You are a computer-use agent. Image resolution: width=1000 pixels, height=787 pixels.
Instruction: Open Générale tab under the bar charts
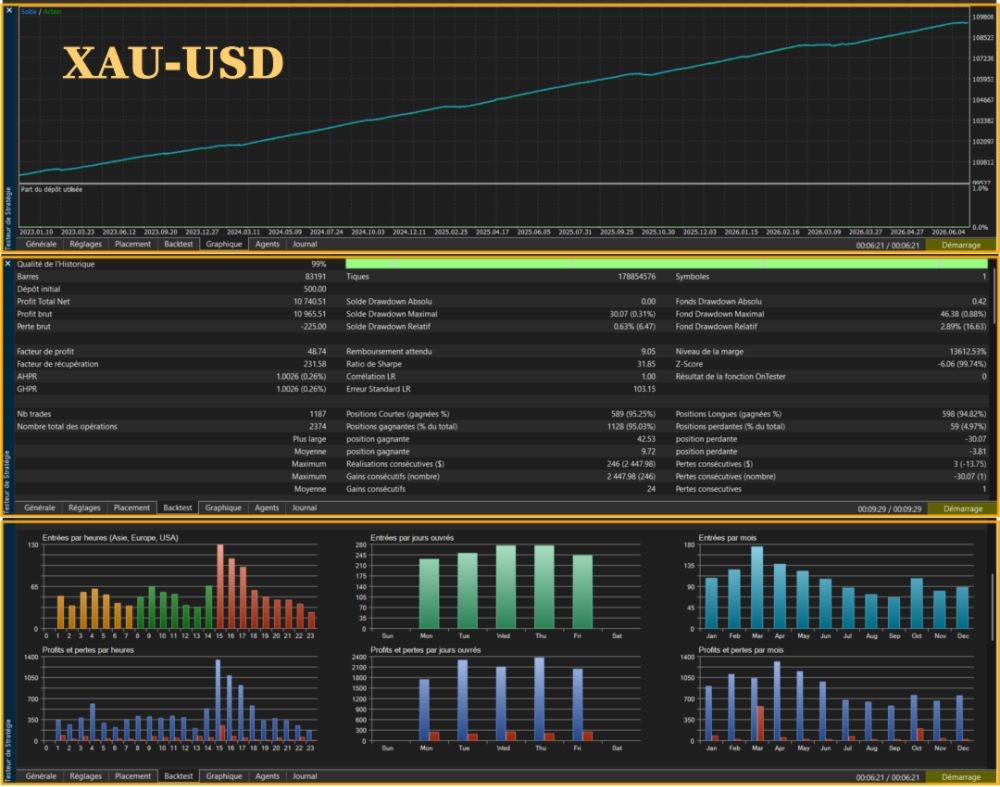tap(41, 776)
